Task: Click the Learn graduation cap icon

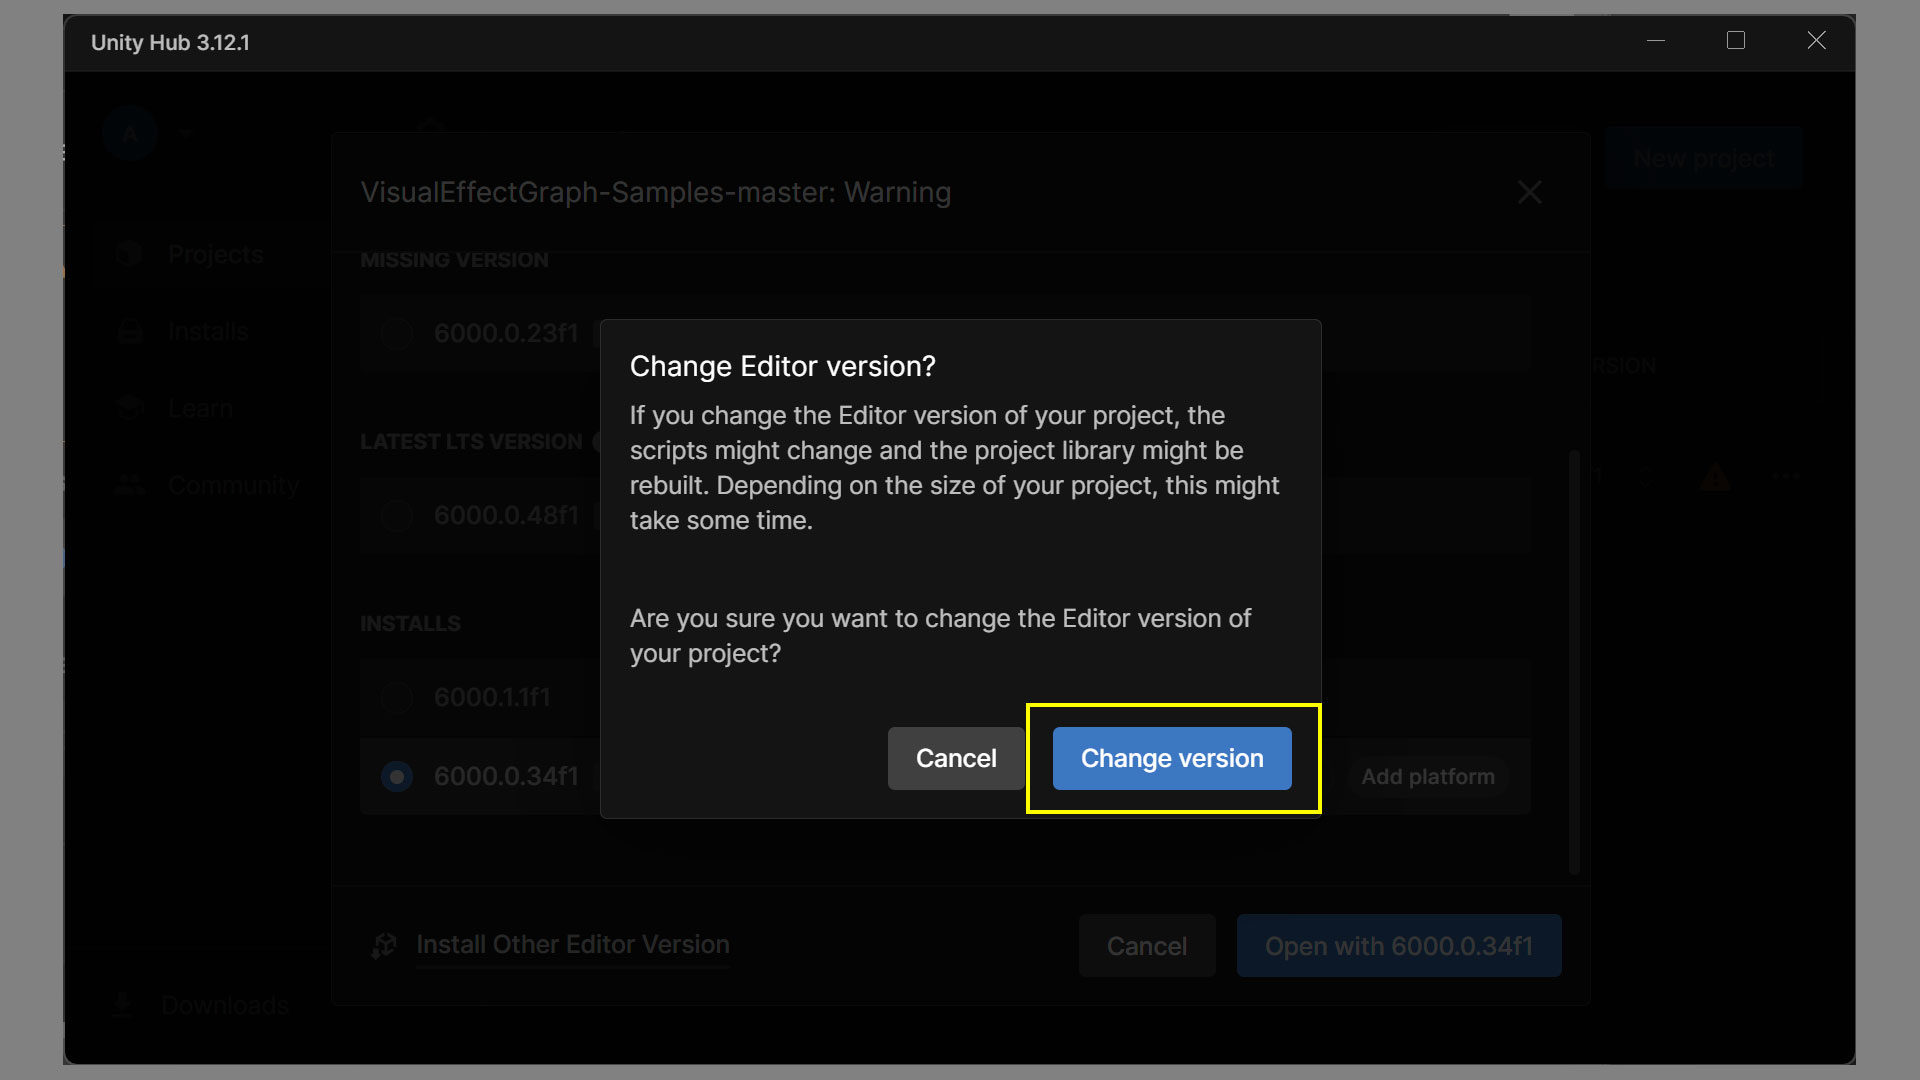Action: (x=130, y=408)
